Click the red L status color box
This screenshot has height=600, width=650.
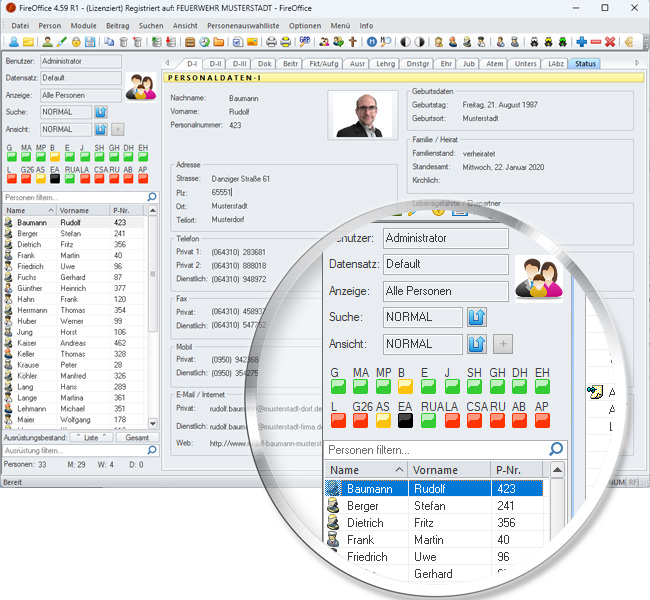click(x=10, y=180)
